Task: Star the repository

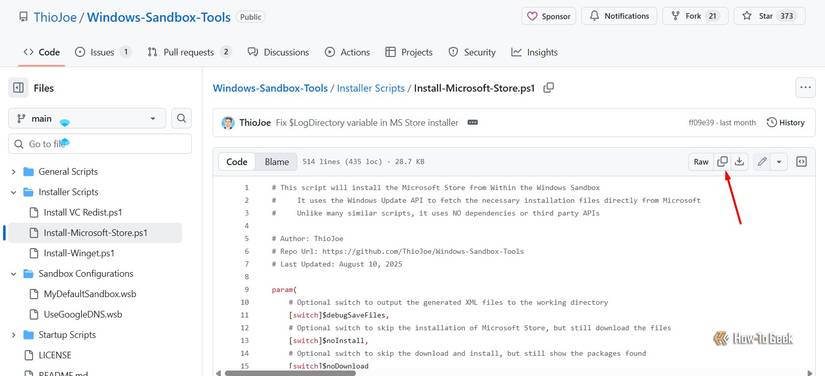Action: tap(769, 16)
